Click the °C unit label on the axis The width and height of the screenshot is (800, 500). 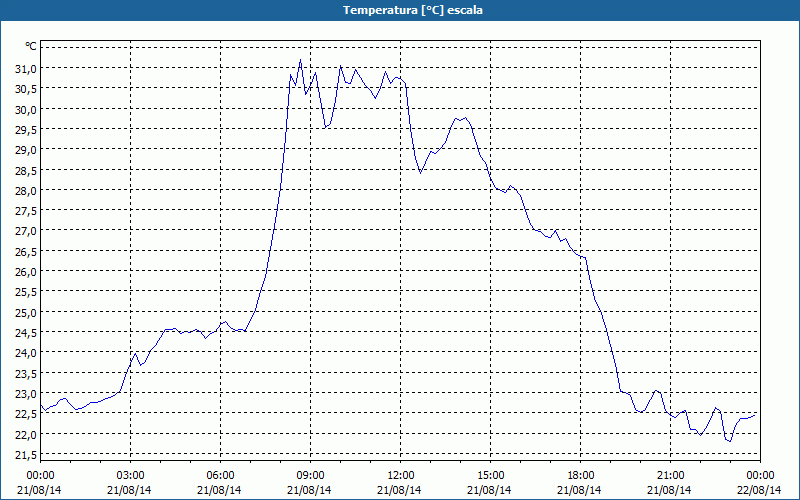(x=31, y=46)
